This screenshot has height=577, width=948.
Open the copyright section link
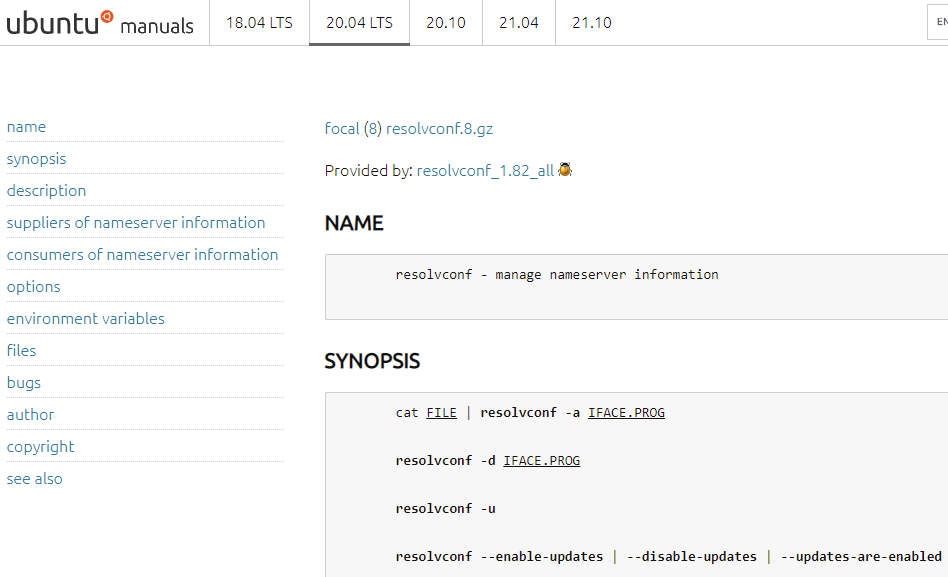point(41,447)
